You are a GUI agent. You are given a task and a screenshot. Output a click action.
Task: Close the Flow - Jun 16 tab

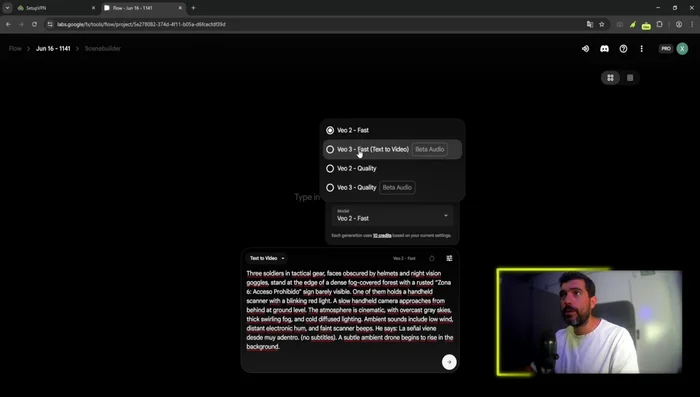click(x=180, y=8)
